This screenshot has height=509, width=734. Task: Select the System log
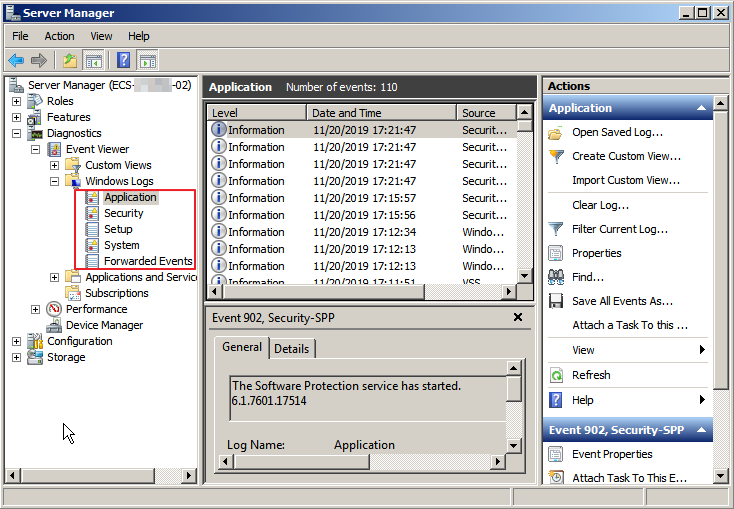pyautogui.click(x=121, y=245)
